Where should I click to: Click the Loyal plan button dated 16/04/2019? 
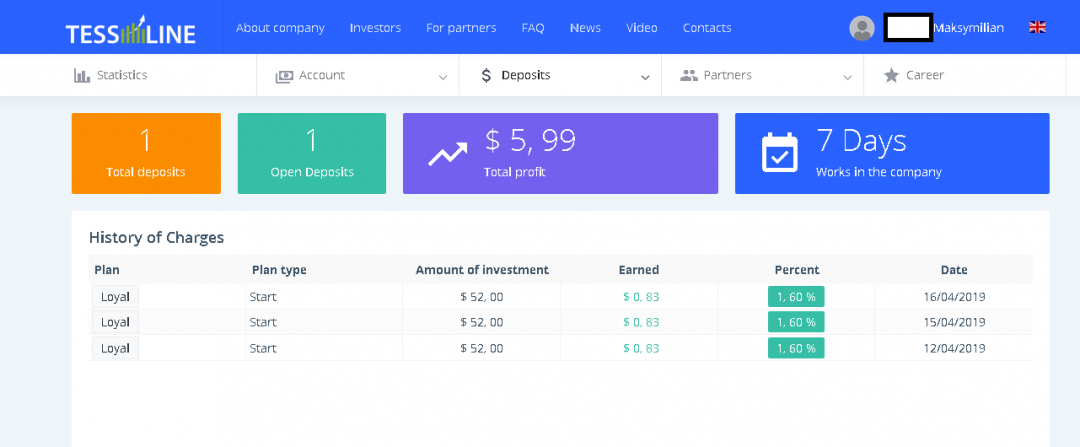click(x=115, y=296)
